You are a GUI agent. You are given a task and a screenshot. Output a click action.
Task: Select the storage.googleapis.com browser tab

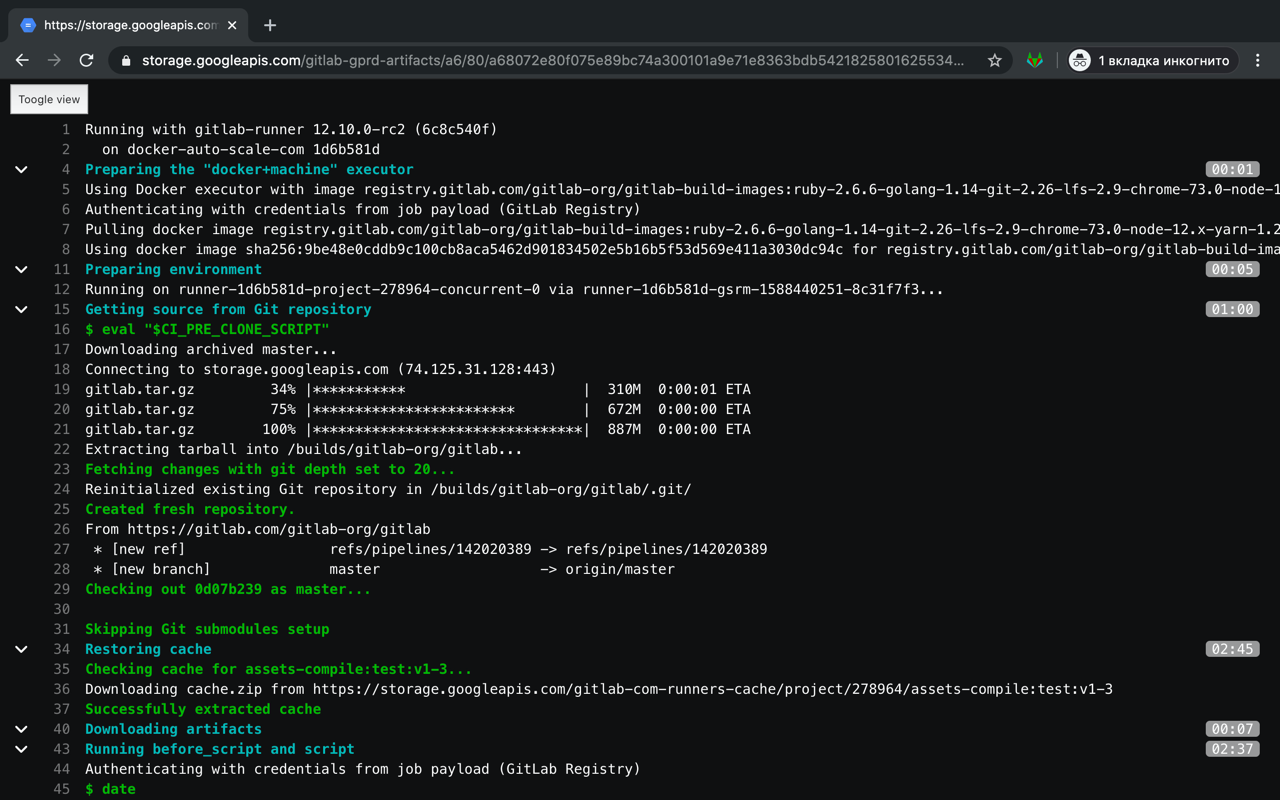coord(130,24)
